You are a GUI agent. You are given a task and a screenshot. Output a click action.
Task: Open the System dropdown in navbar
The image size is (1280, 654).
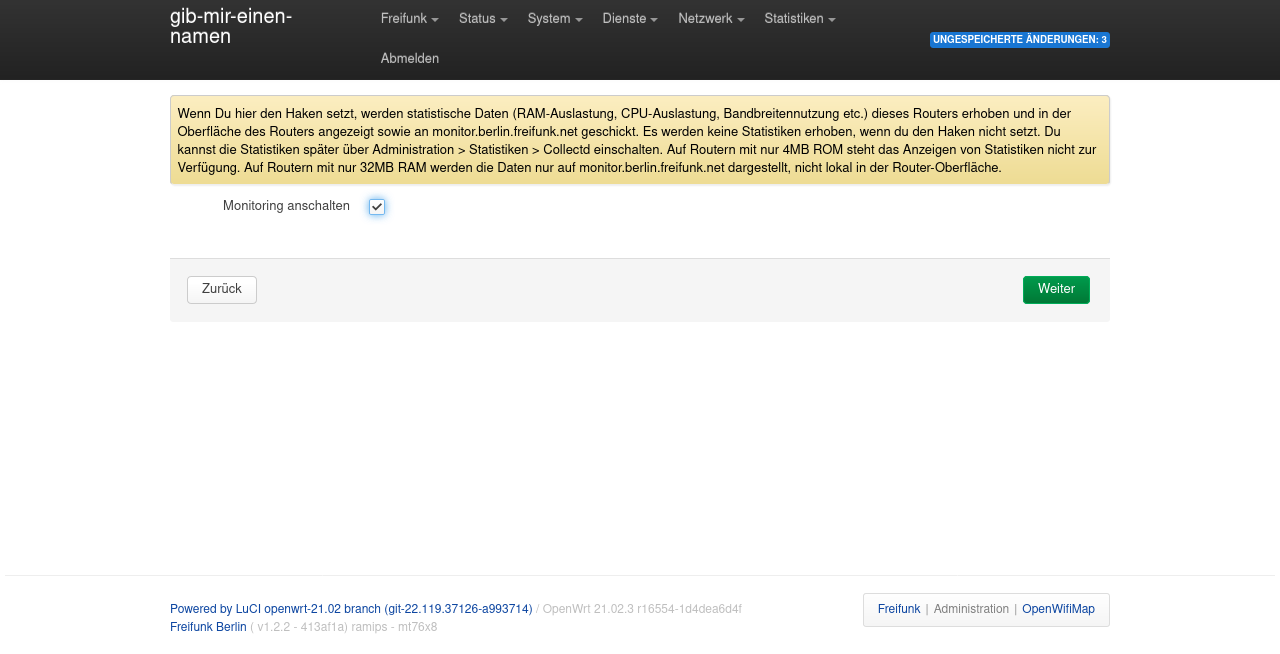tap(554, 19)
